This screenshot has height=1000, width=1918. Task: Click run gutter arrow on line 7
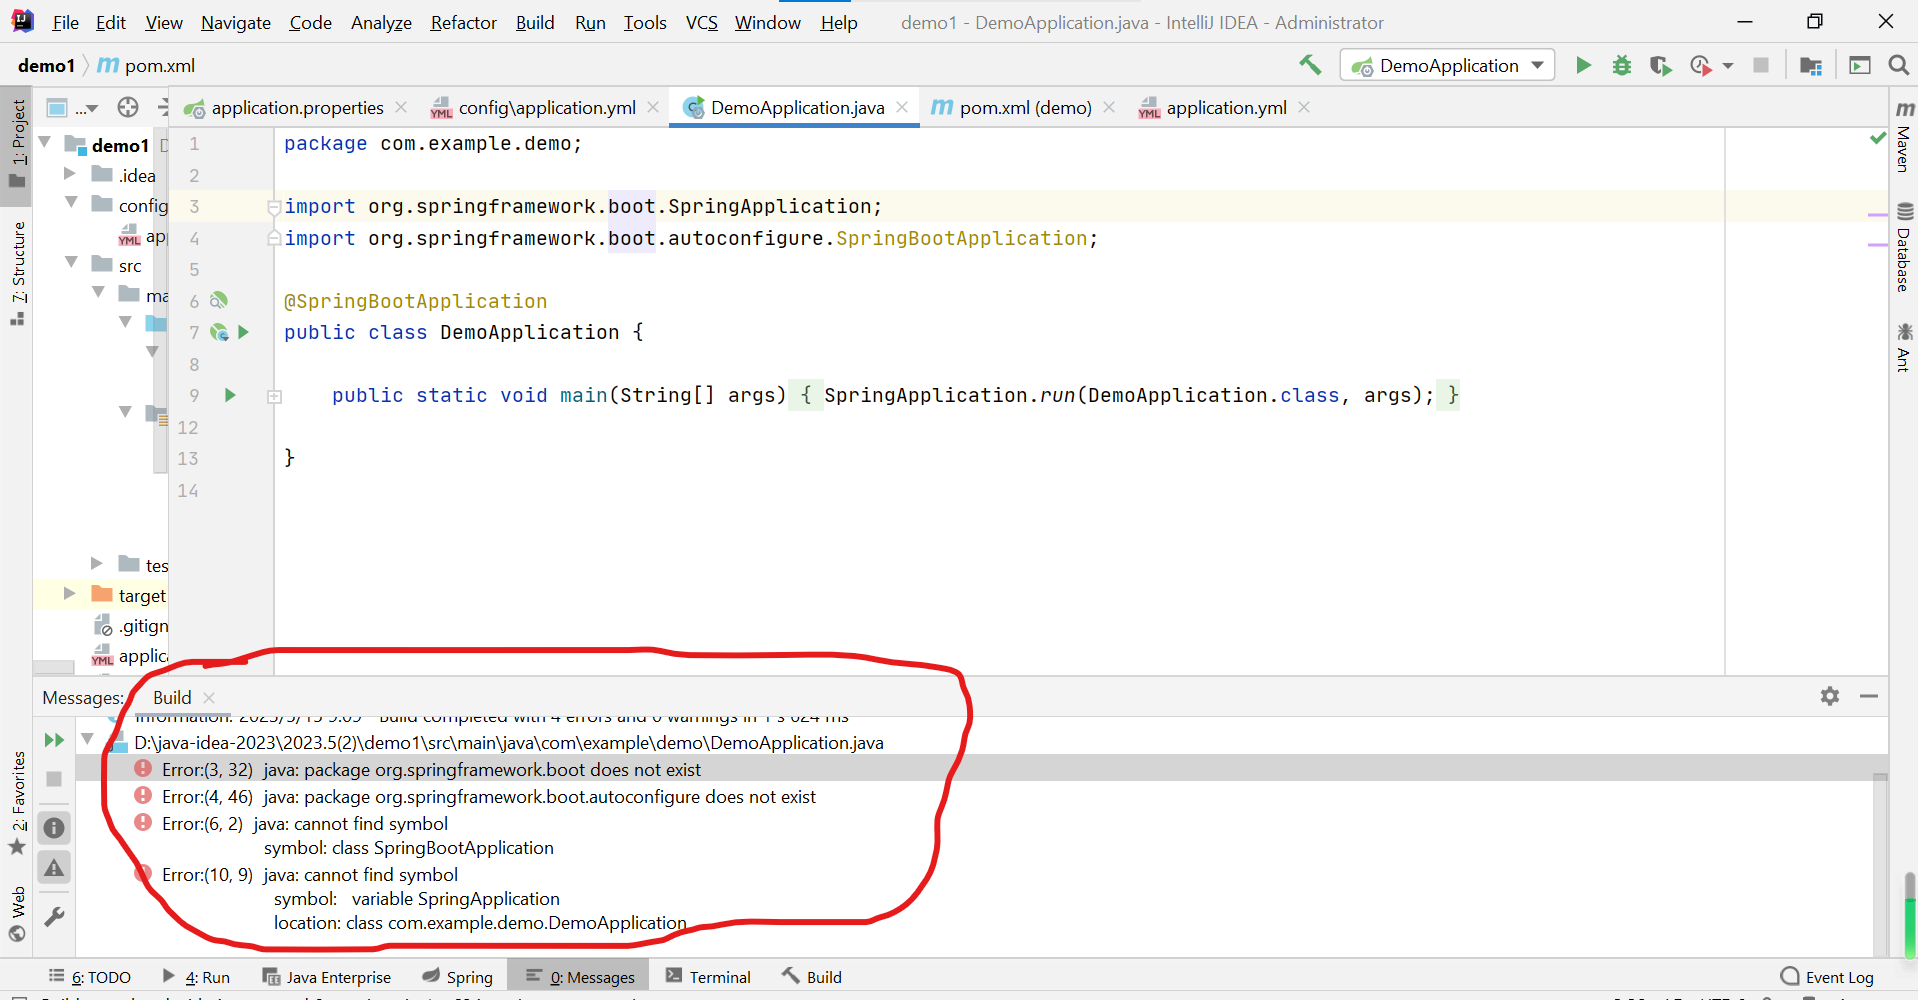pyautogui.click(x=243, y=332)
